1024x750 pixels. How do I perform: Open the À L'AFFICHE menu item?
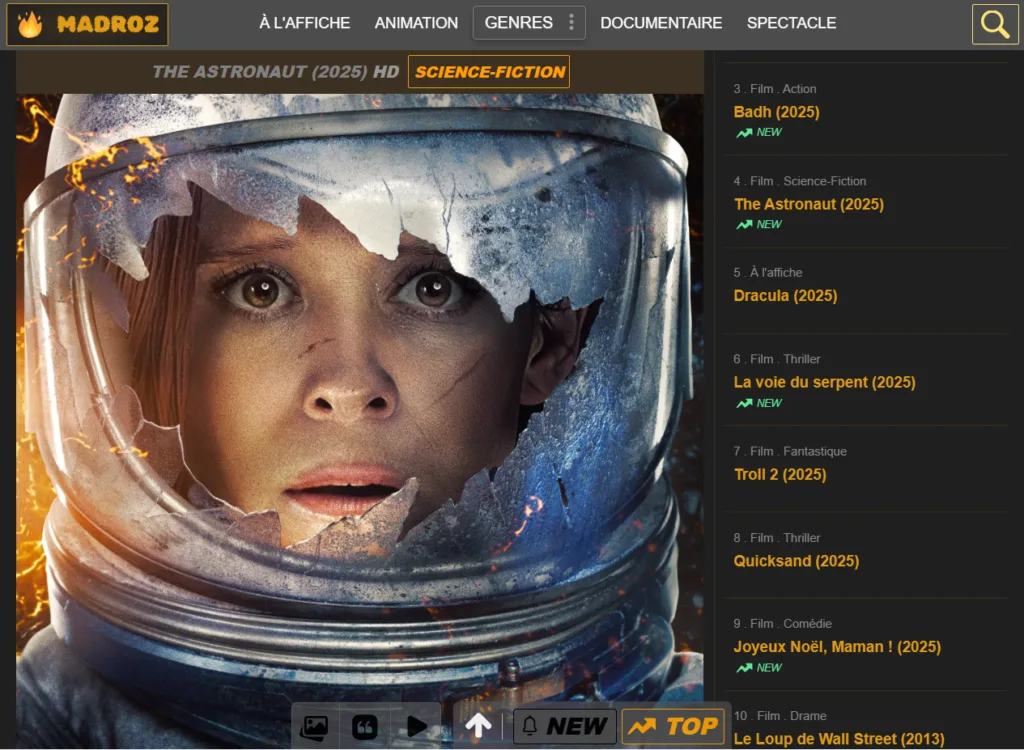[303, 22]
